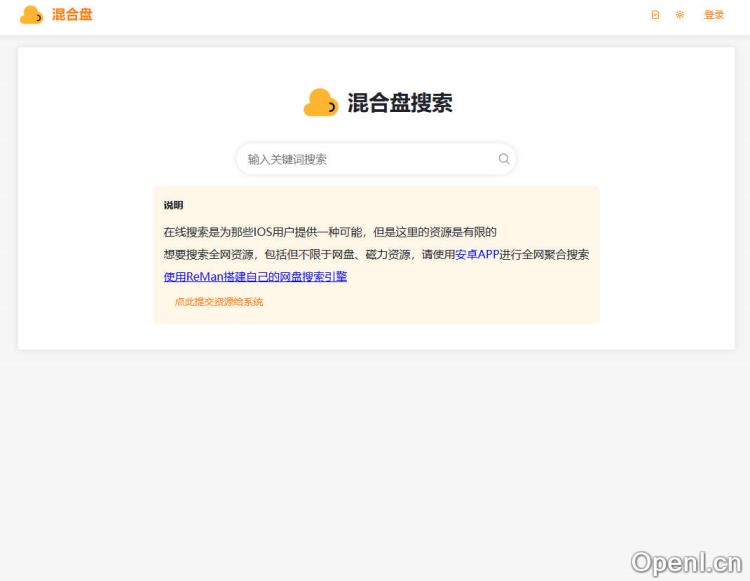Screen dimensions: 750x581
Task: Click the large cloud logo above search
Action: (x=321, y=103)
